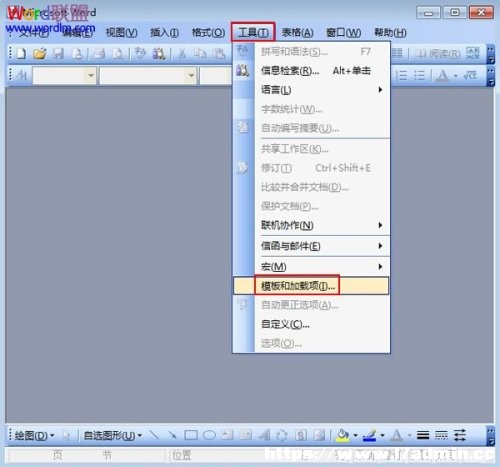Choose 字数统计(W)... menu entry
Image resolution: width=500 pixels, height=467 pixels.
[311, 109]
